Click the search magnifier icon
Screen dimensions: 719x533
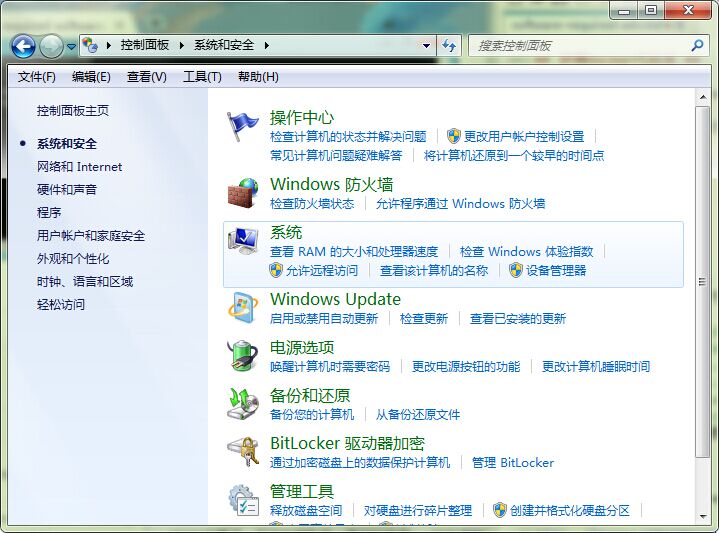(x=697, y=45)
